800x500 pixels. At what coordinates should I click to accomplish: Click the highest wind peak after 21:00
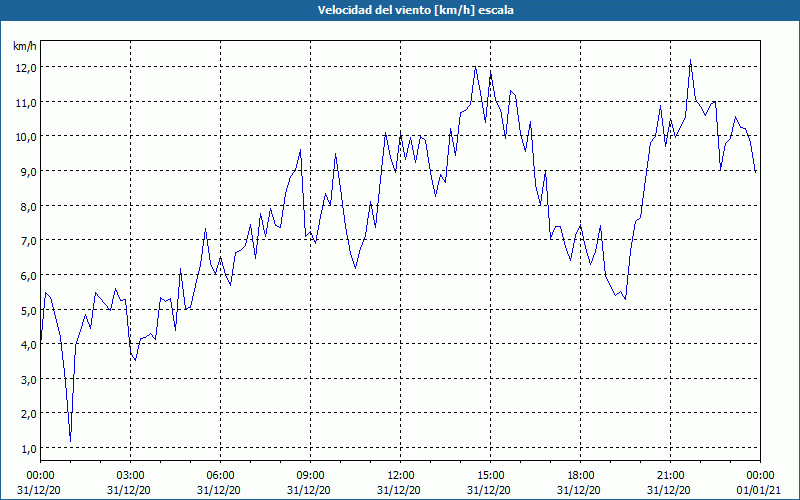pos(690,61)
